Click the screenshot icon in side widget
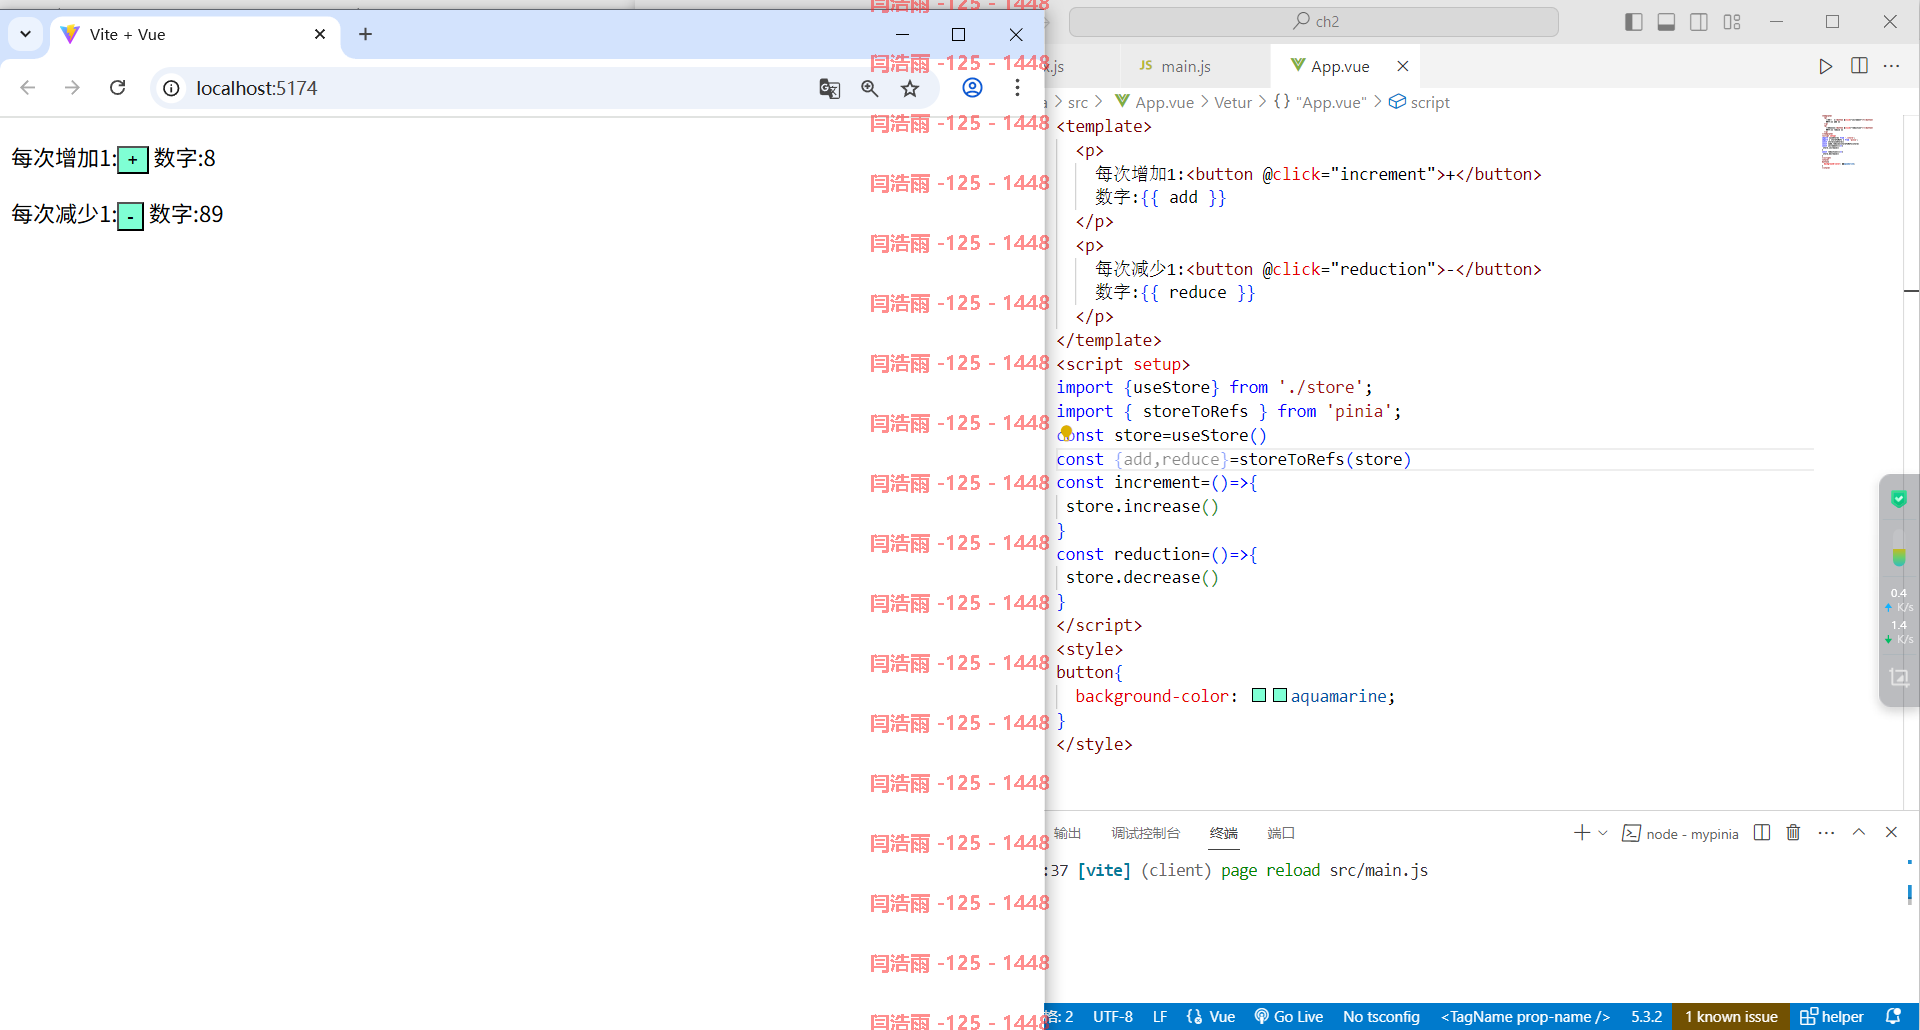The height and width of the screenshot is (1030, 1920). [x=1899, y=677]
